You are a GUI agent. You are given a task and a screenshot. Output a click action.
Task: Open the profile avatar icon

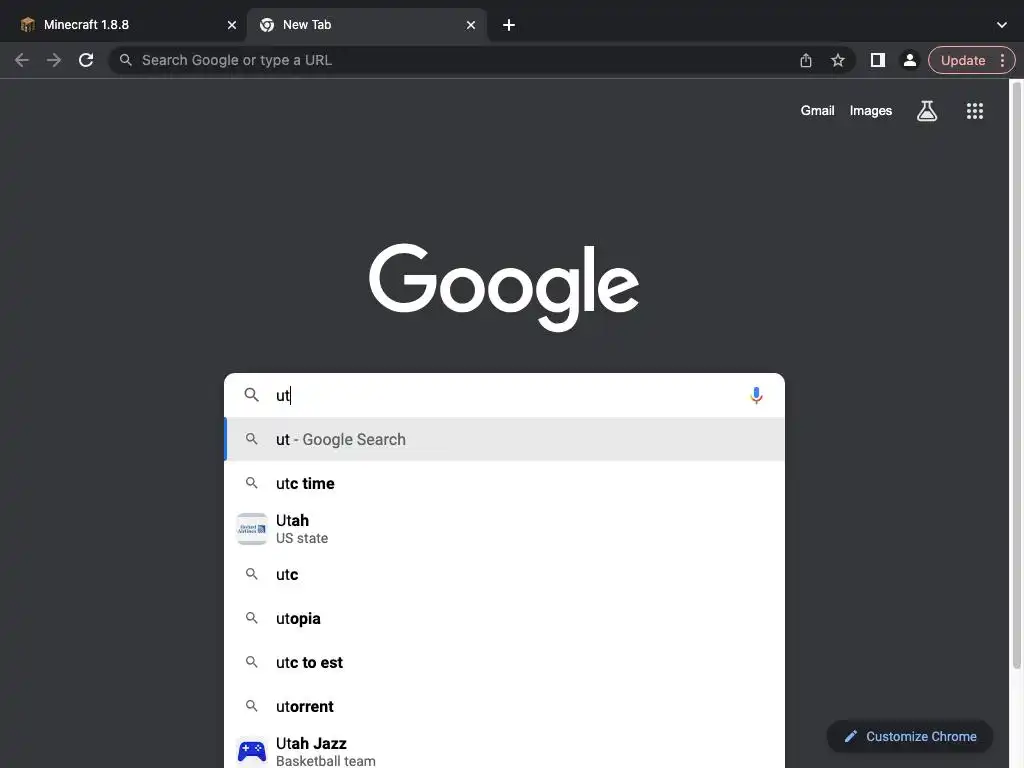pyautogui.click(x=910, y=60)
